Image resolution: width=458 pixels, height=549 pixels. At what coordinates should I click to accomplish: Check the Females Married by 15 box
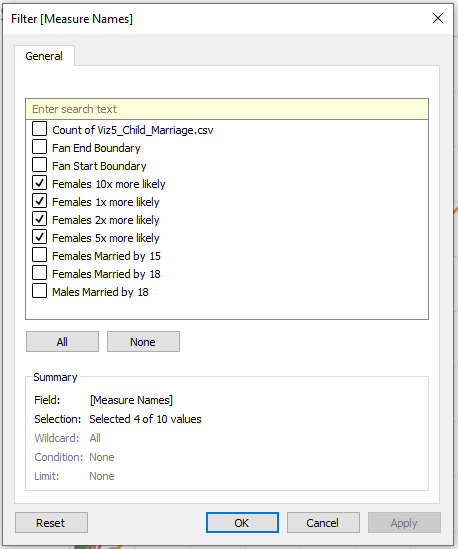click(39, 255)
